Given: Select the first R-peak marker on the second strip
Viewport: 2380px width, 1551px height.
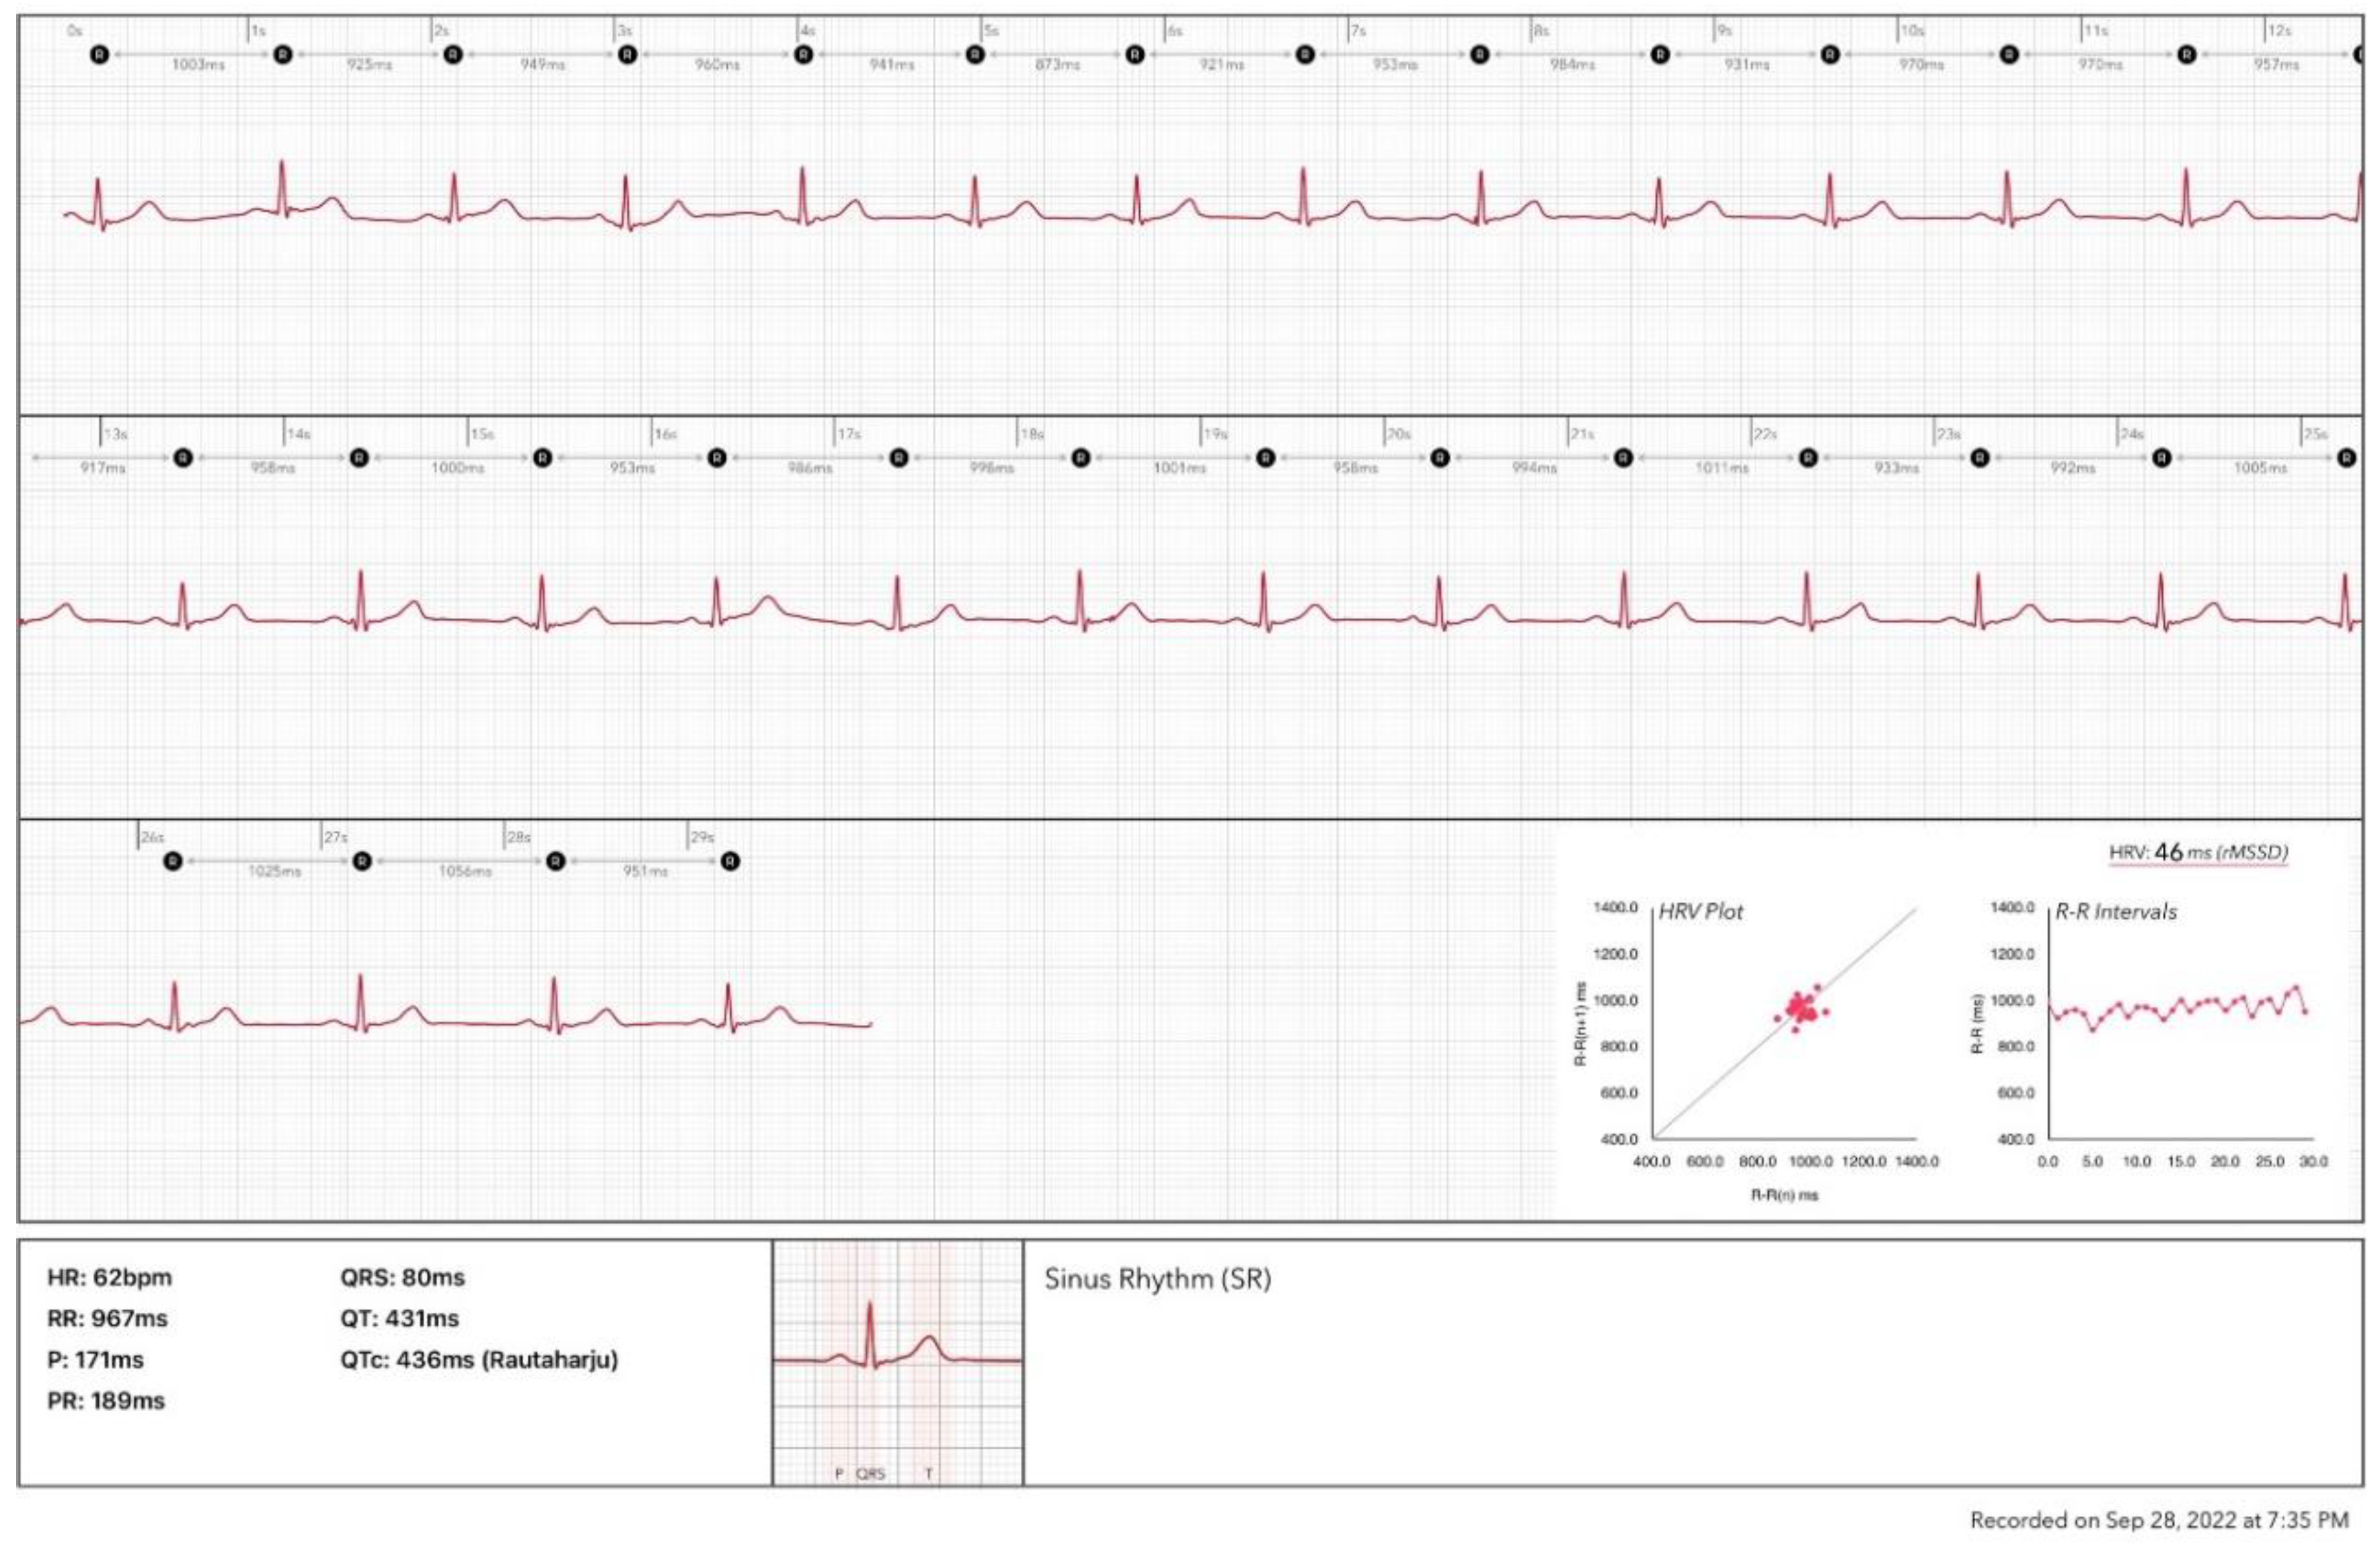Looking at the screenshot, I should pyautogui.click(x=182, y=457).
